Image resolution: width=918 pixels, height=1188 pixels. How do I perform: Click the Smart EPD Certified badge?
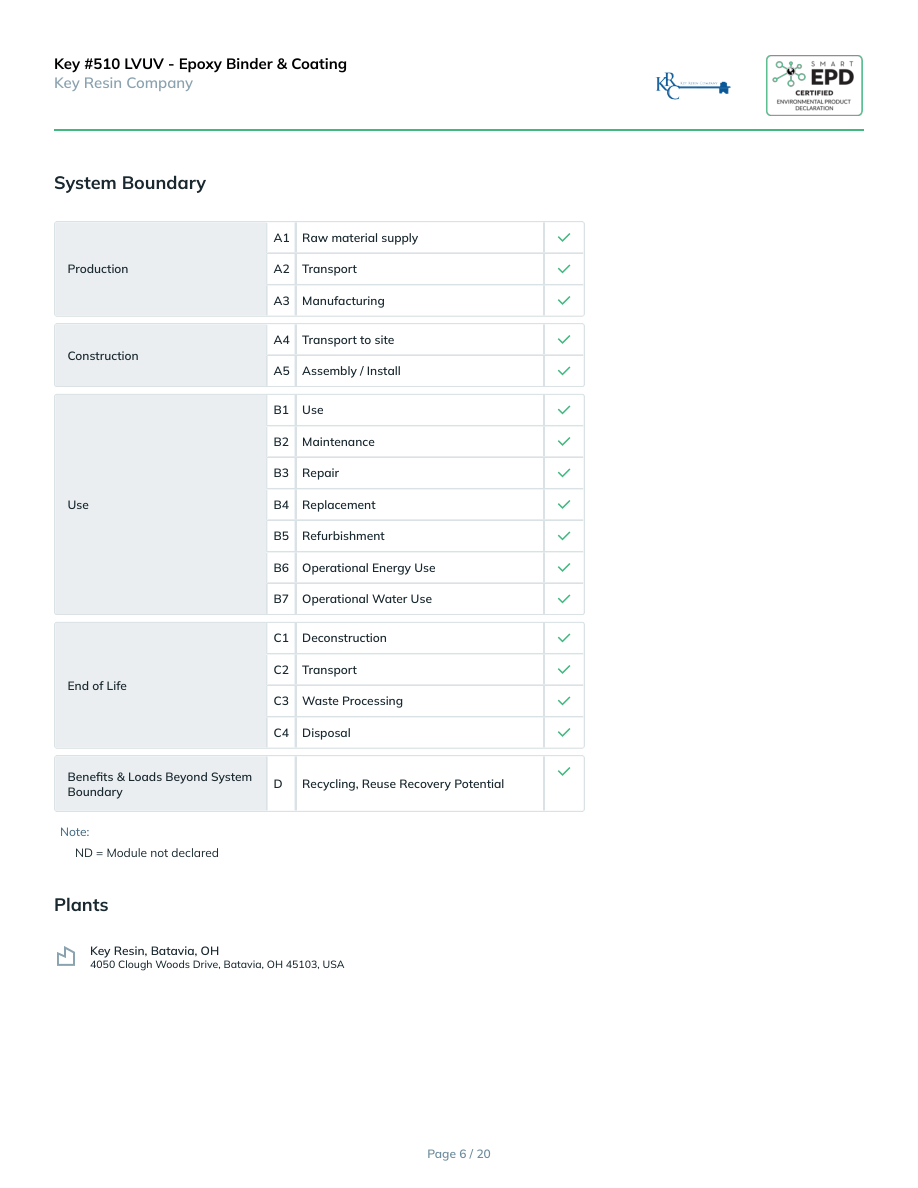[x=814, y=86]
